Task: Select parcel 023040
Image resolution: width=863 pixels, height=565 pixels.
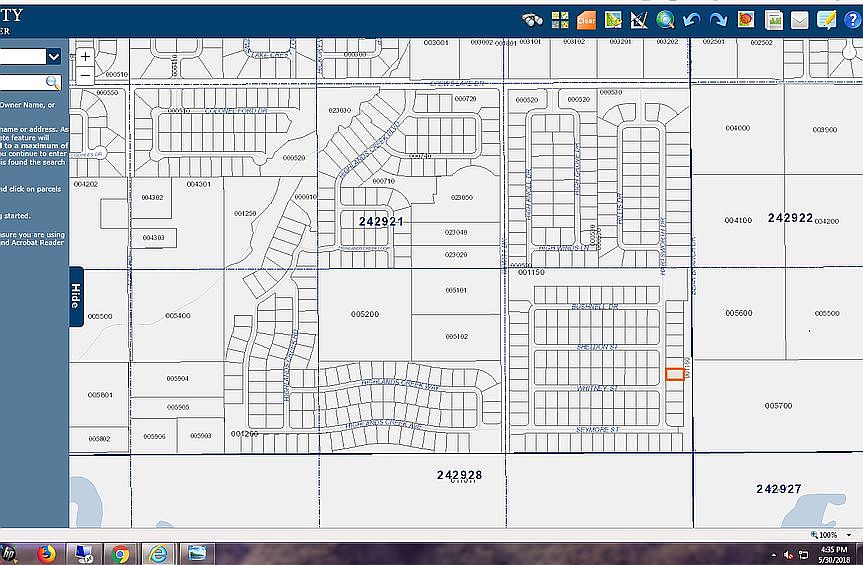Action: tap(456, 233)
